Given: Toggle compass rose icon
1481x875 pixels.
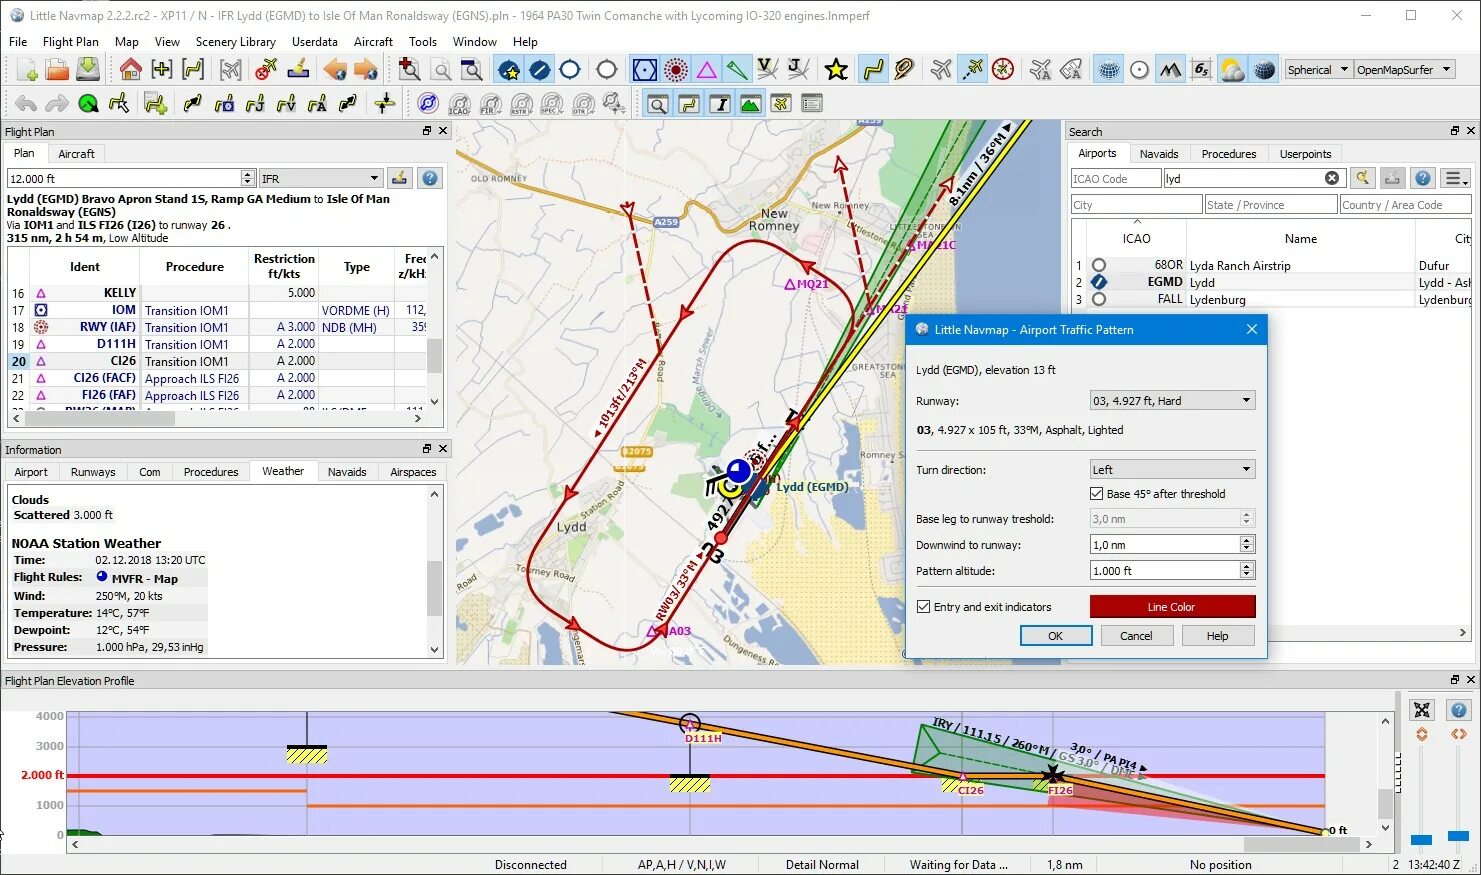Looking at the screenshot, I should pos(1003,69).
